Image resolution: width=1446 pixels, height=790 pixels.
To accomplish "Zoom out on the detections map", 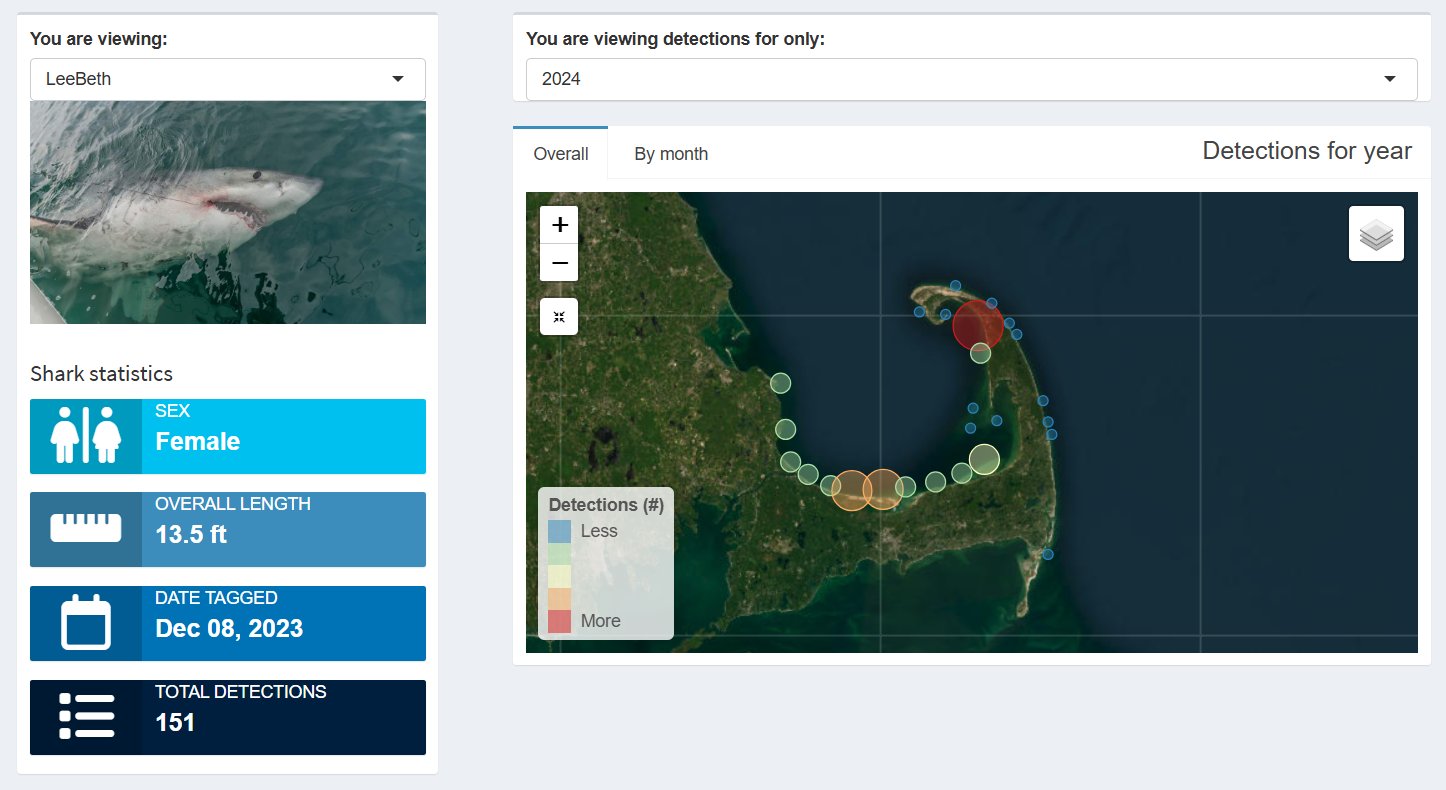I will [559, 263].
